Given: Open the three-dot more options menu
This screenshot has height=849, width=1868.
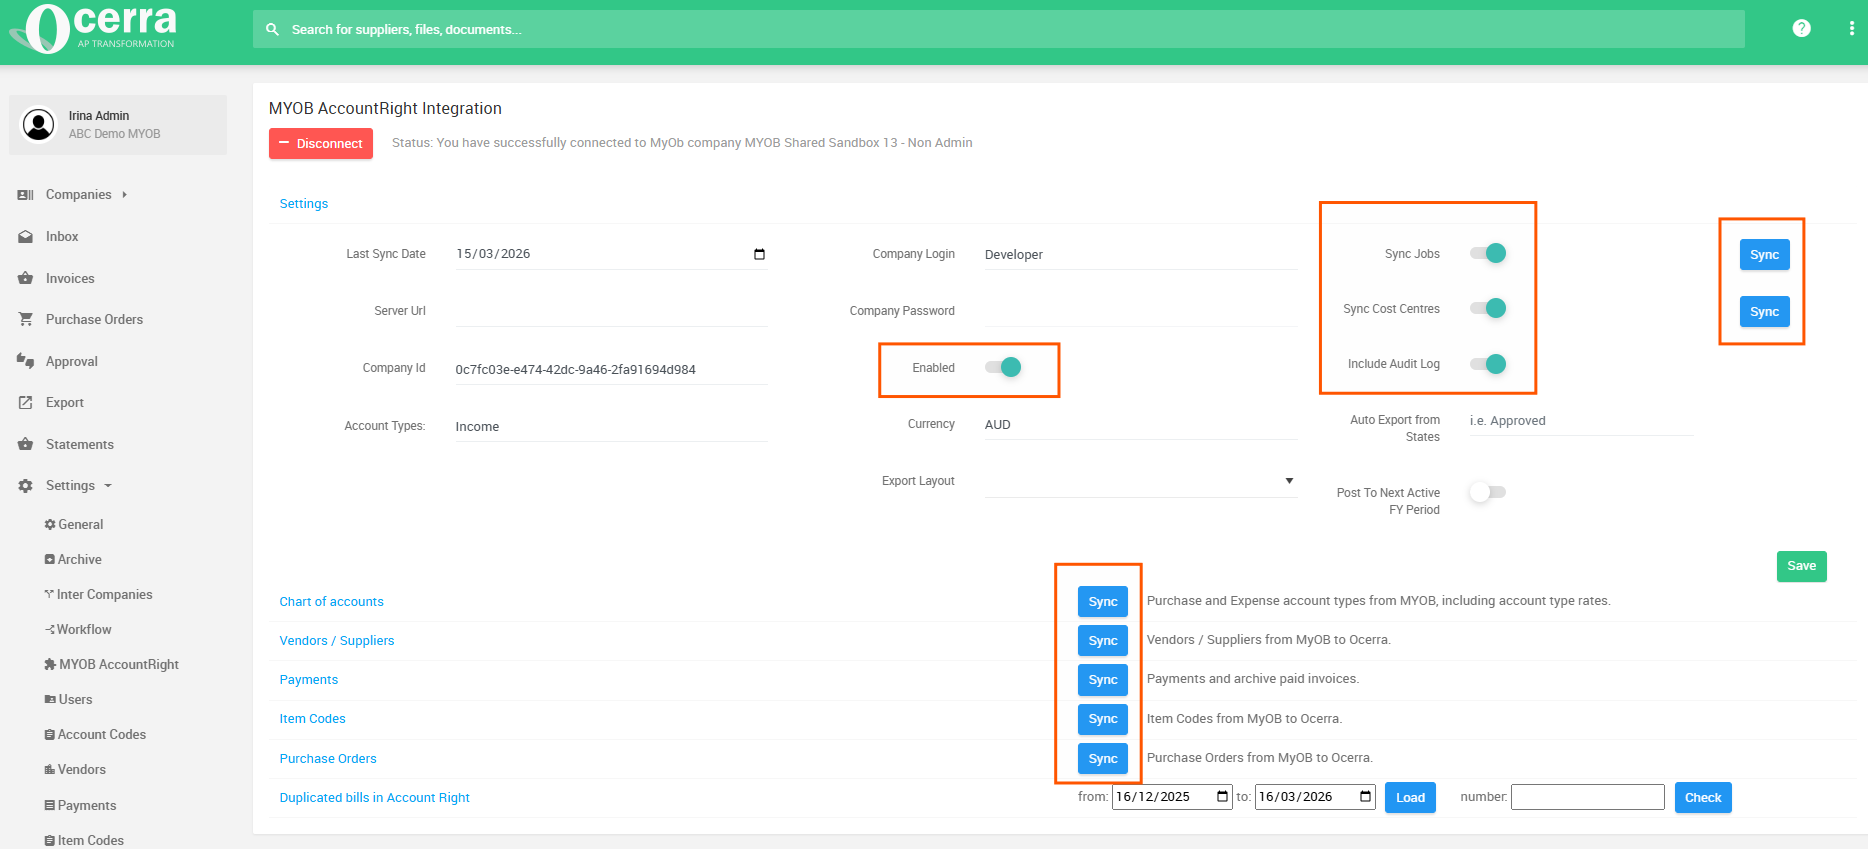Looking at the screenshot, I should [1852, 28].
